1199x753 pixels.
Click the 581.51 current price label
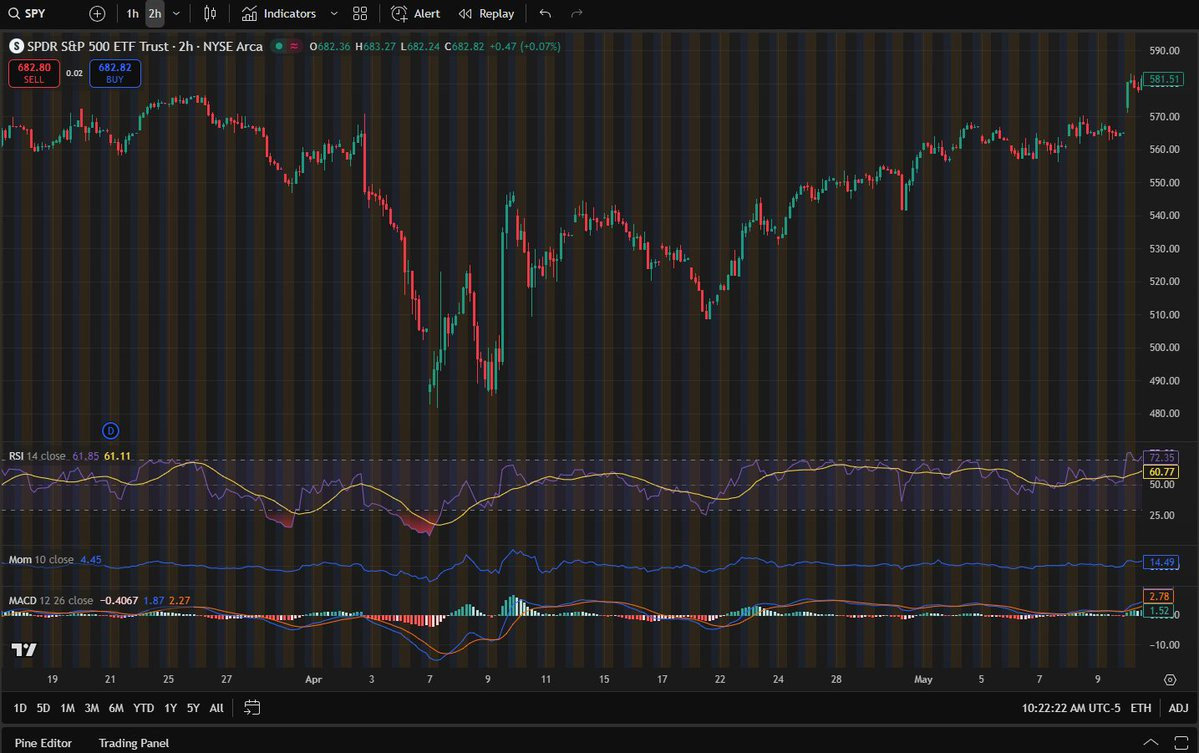tap(1163, 79)
